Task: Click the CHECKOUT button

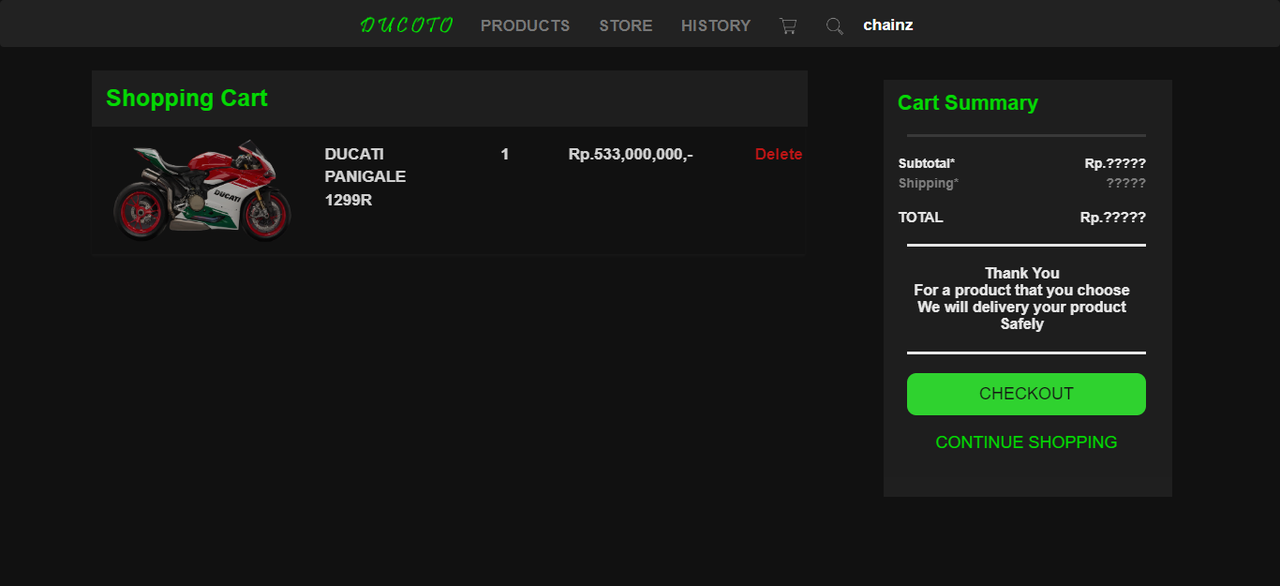Action: click(1026, 394)
